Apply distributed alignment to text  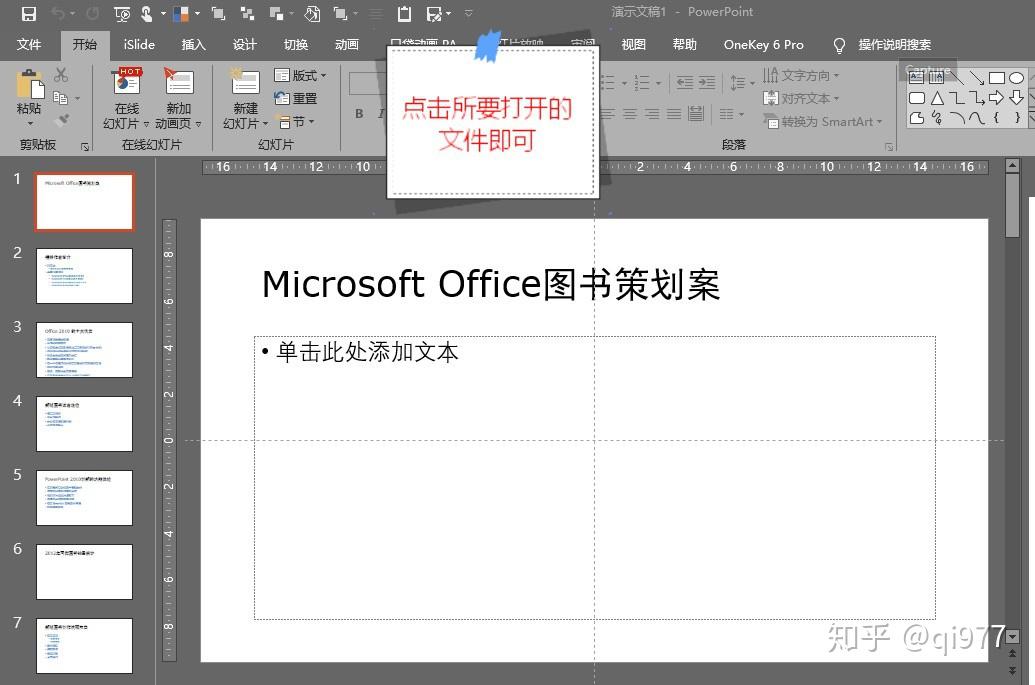click(x=696, y=114)
